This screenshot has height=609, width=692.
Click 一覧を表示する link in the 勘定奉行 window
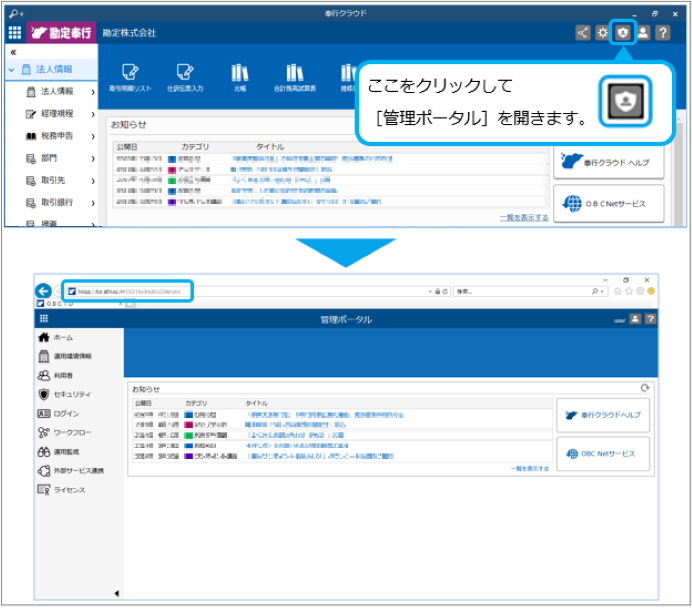click(524, 217)
